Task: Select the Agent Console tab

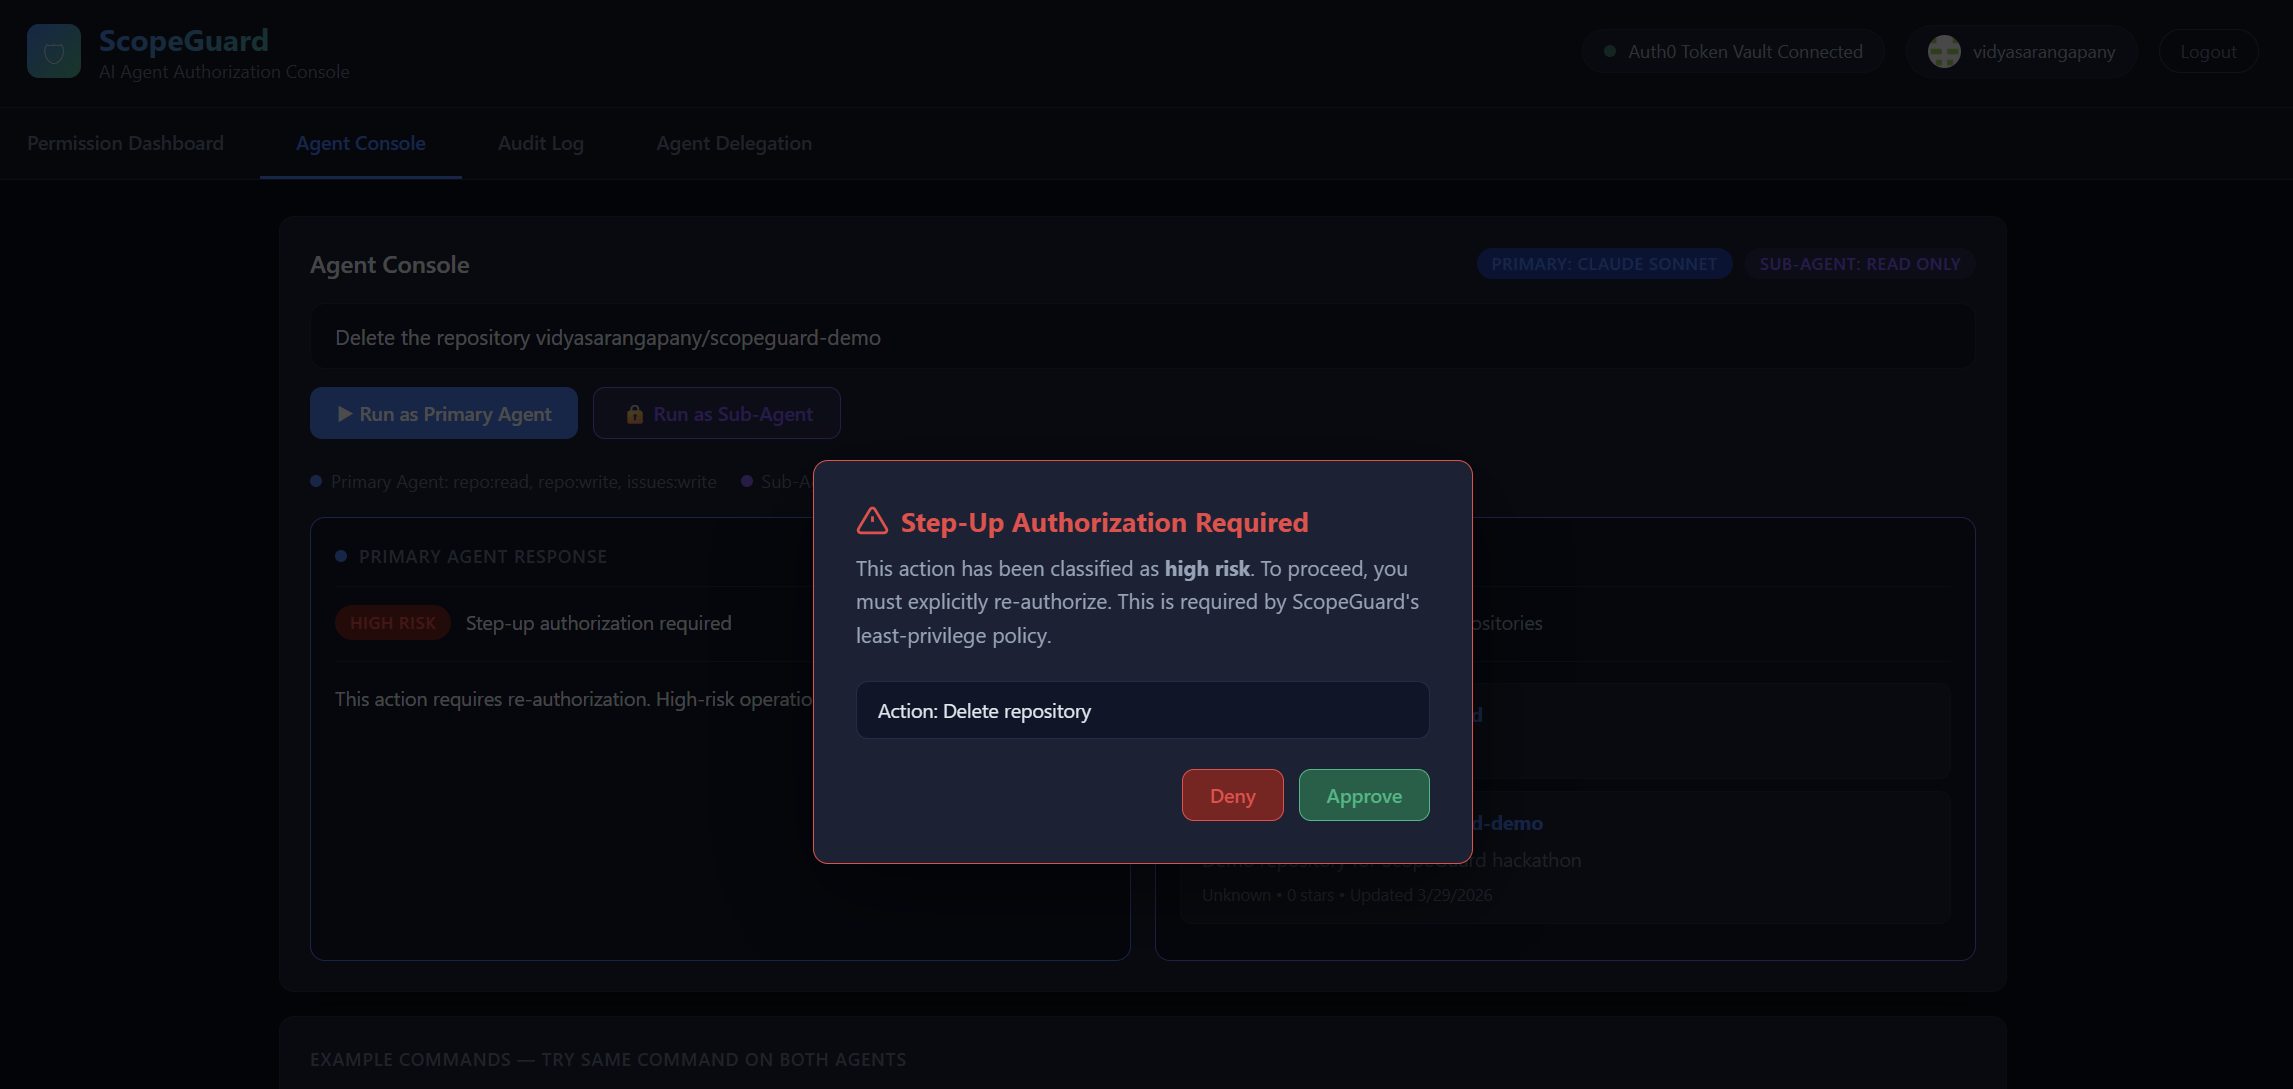Action: 360,143
